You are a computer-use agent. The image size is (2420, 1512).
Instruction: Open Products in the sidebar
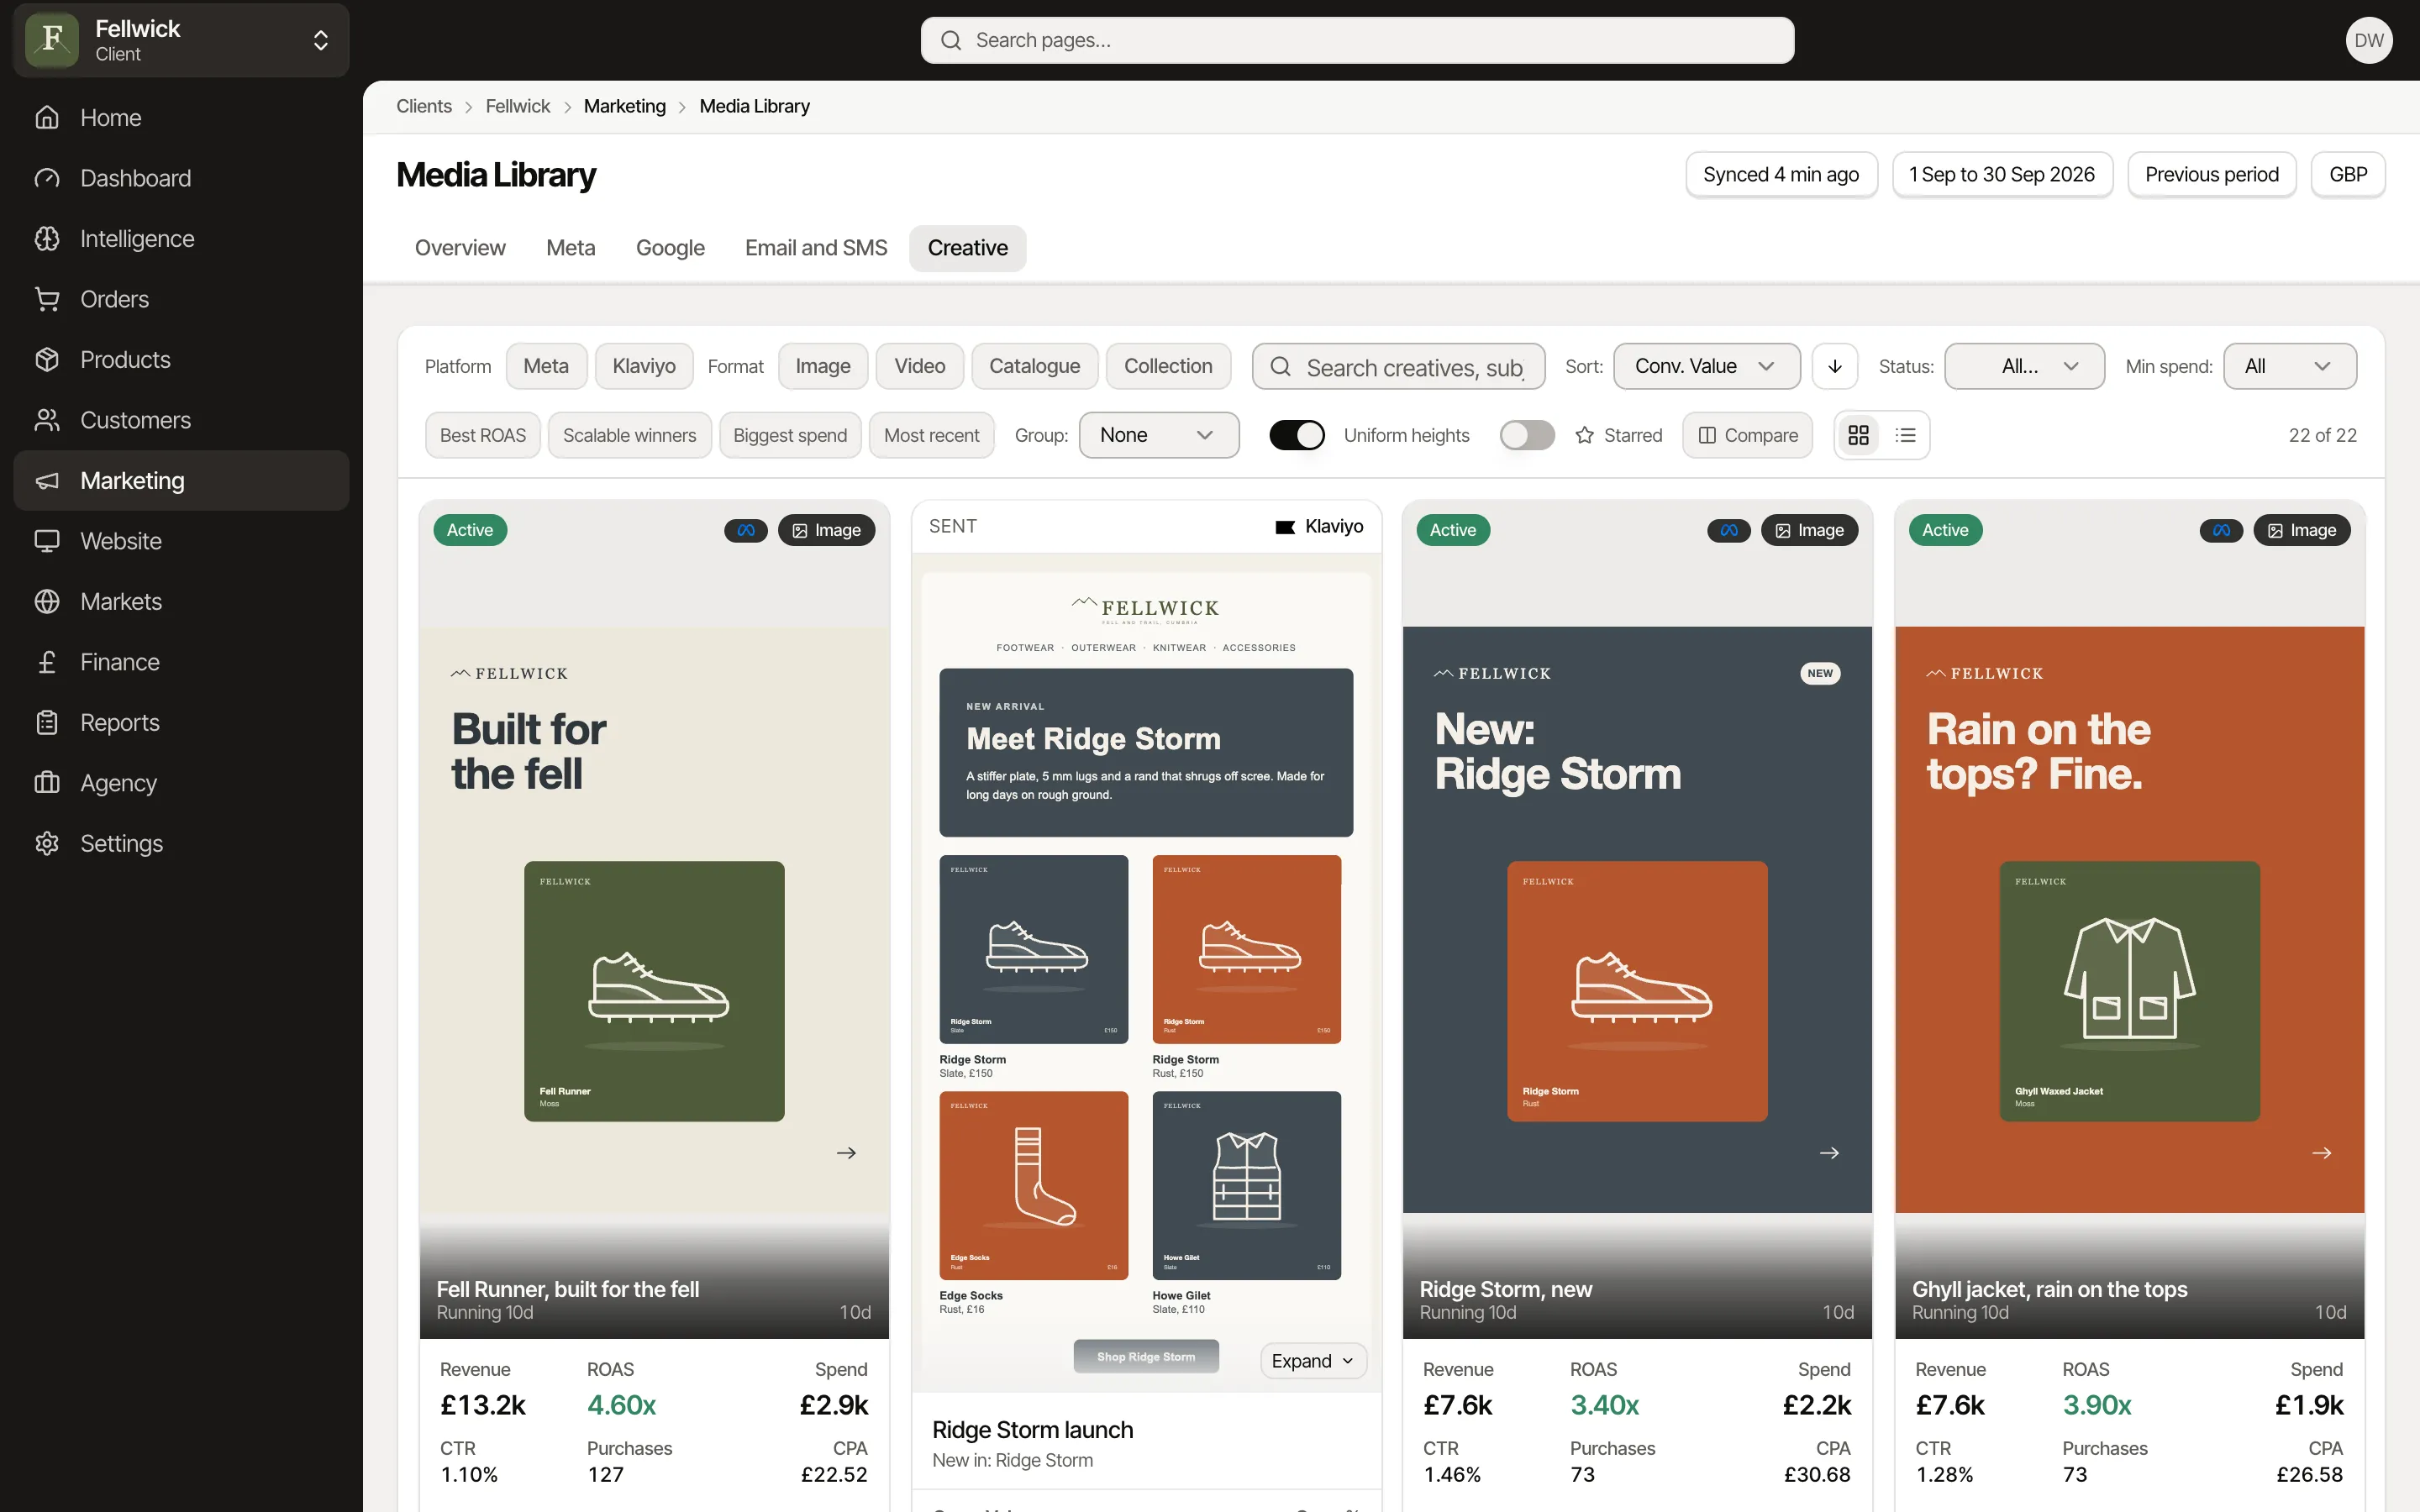[181, 360]
